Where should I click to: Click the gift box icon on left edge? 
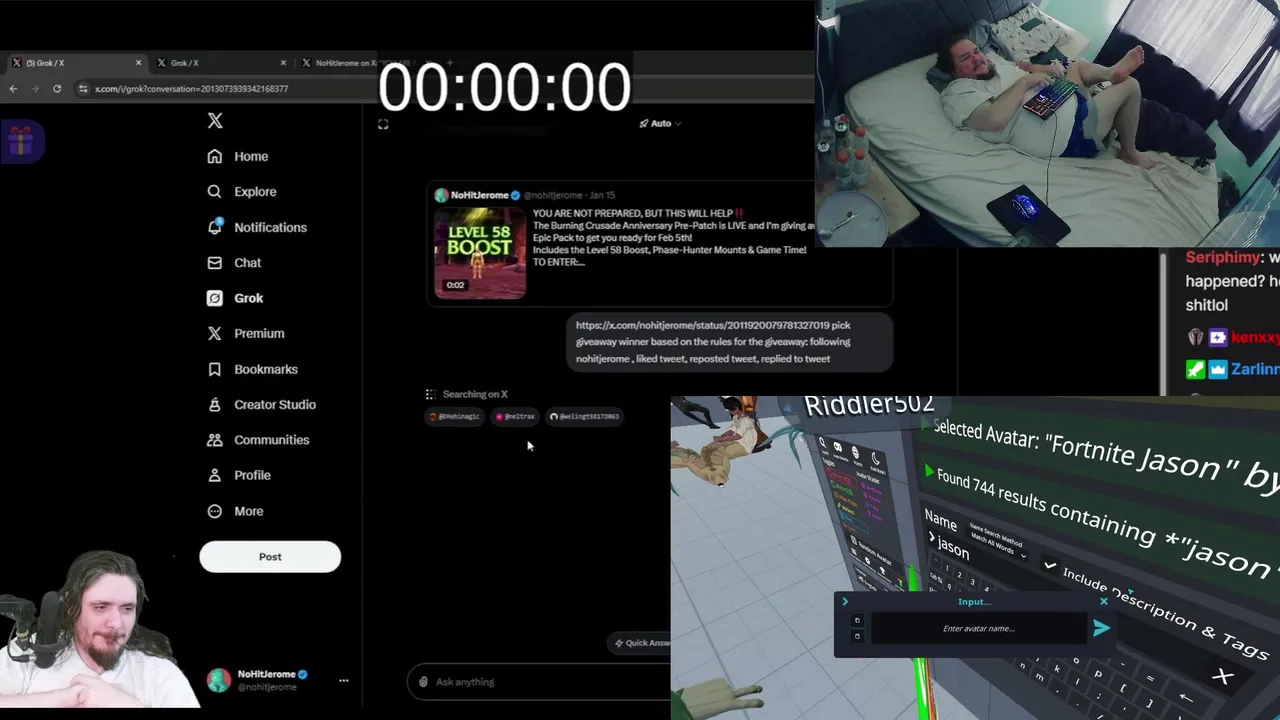click(21, 141)
